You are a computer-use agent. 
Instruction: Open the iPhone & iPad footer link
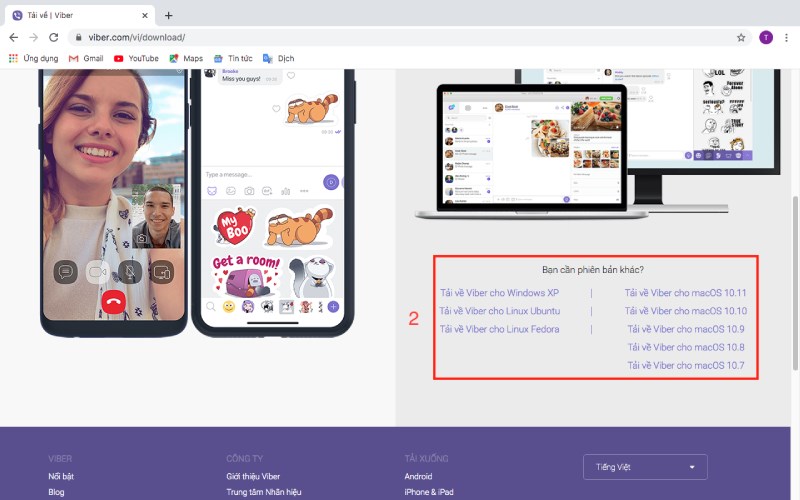(x=429, y=492)
